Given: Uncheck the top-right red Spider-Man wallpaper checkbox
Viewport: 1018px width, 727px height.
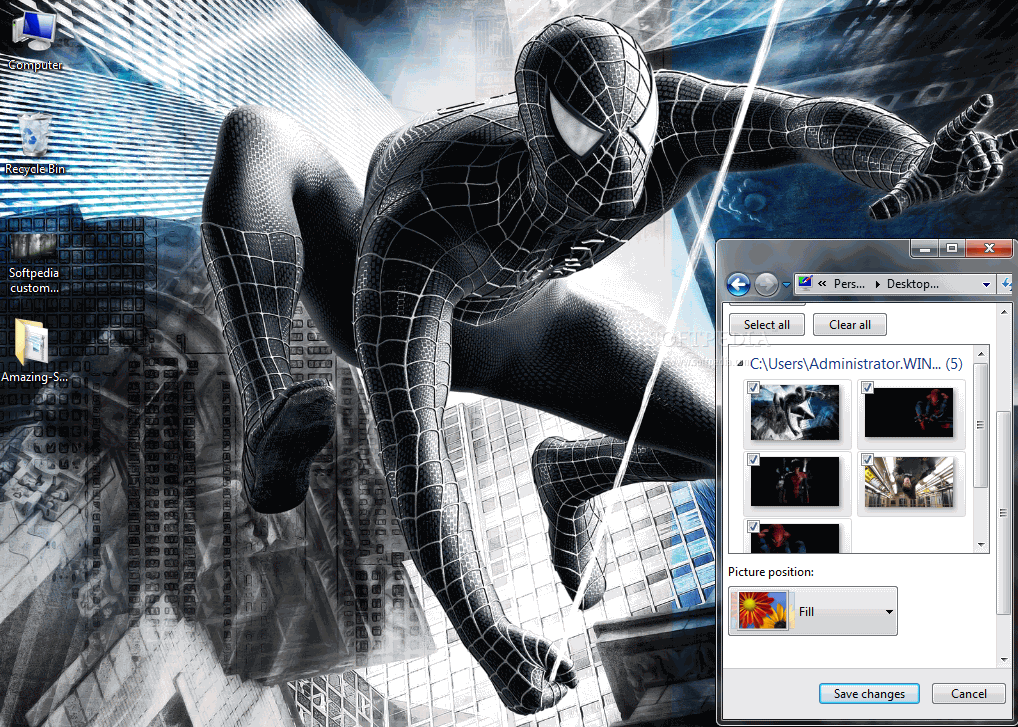Looking at the screenshot, I should (867, 388).
